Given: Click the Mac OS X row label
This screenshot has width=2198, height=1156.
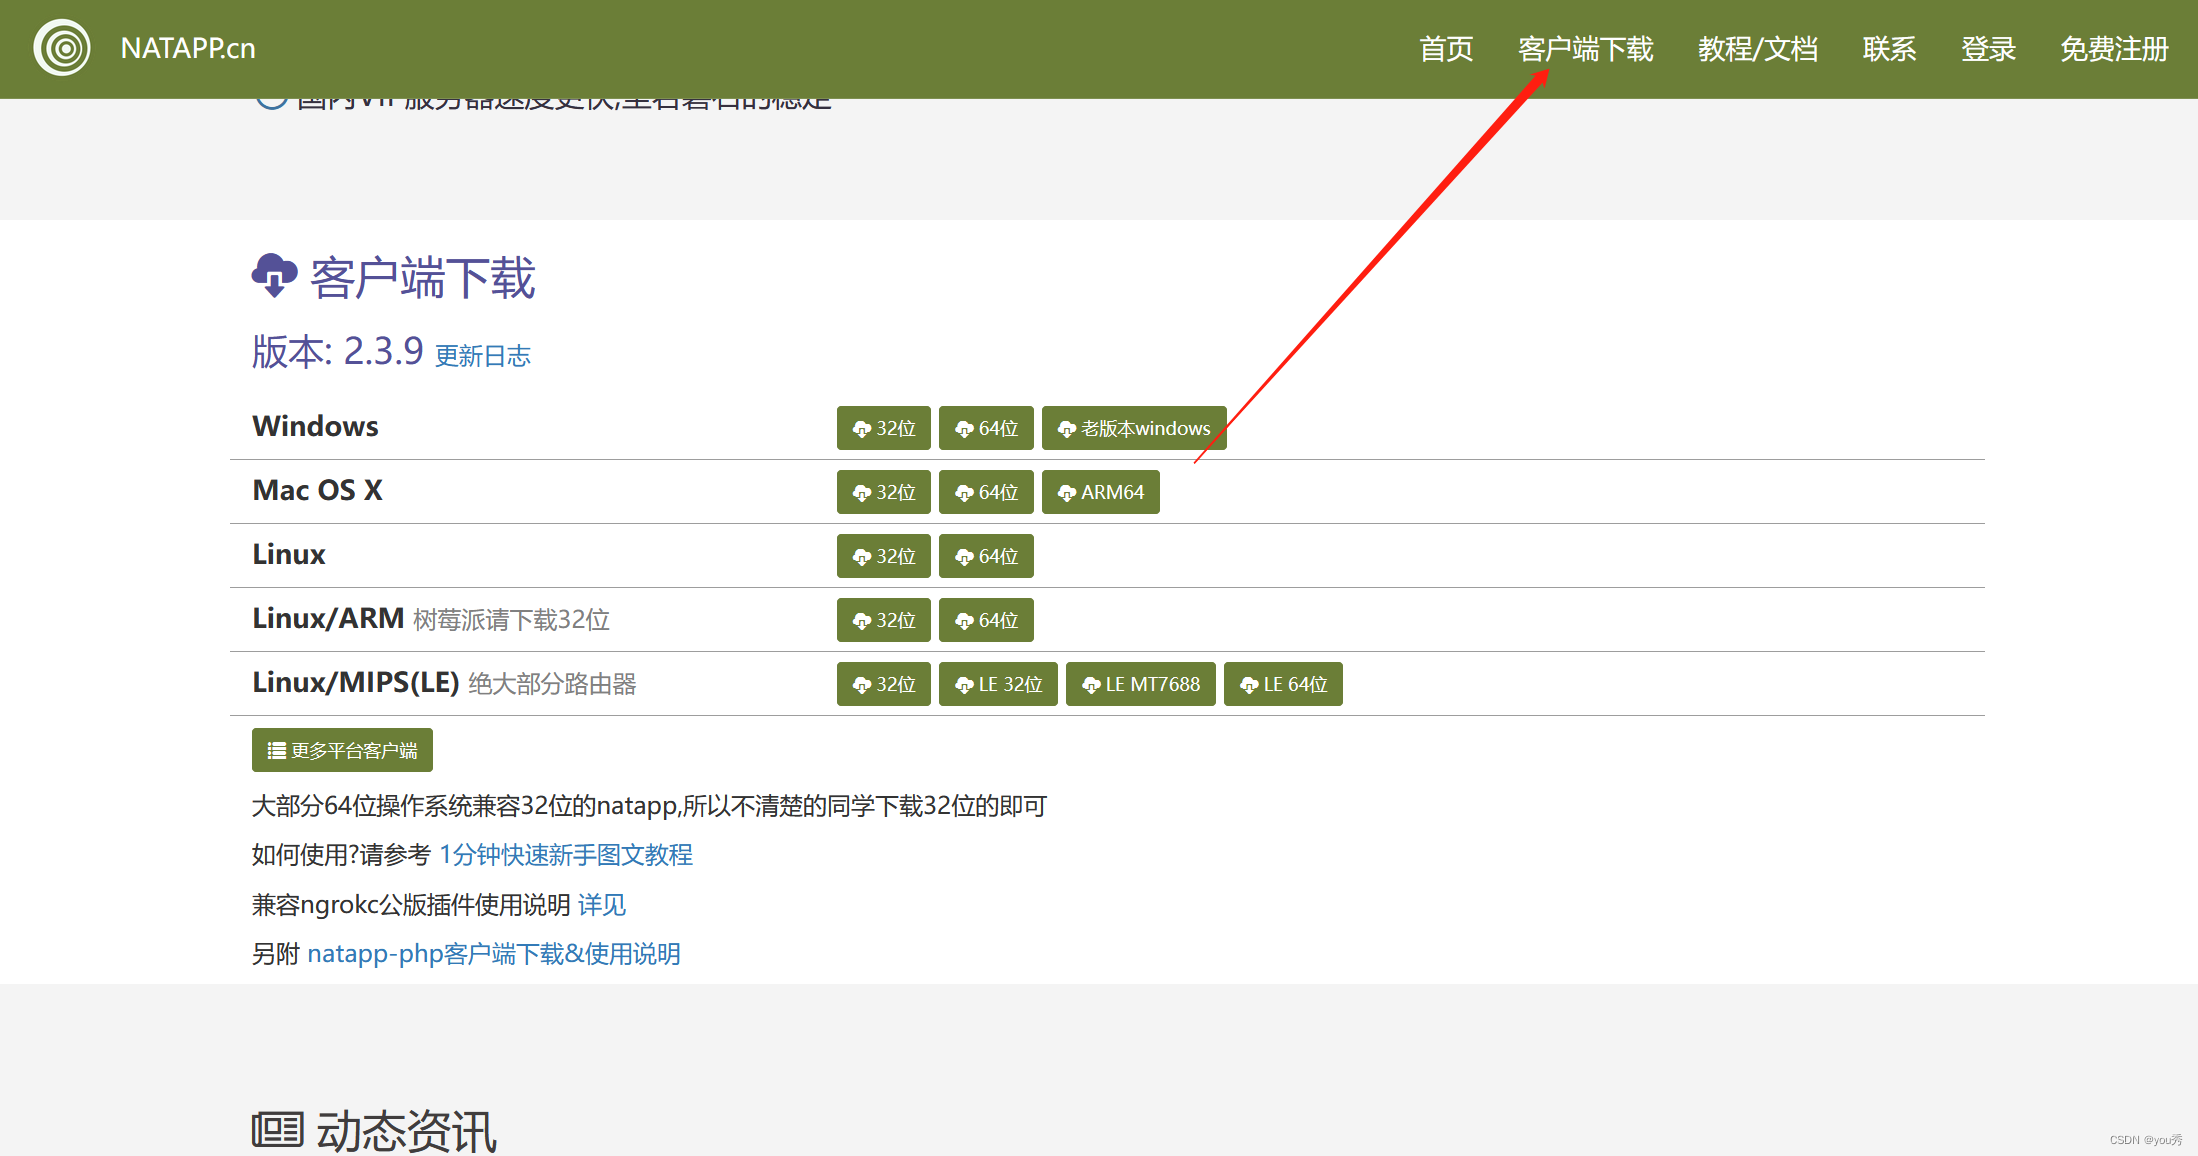Looking at the screenshot, I should 317,490.
